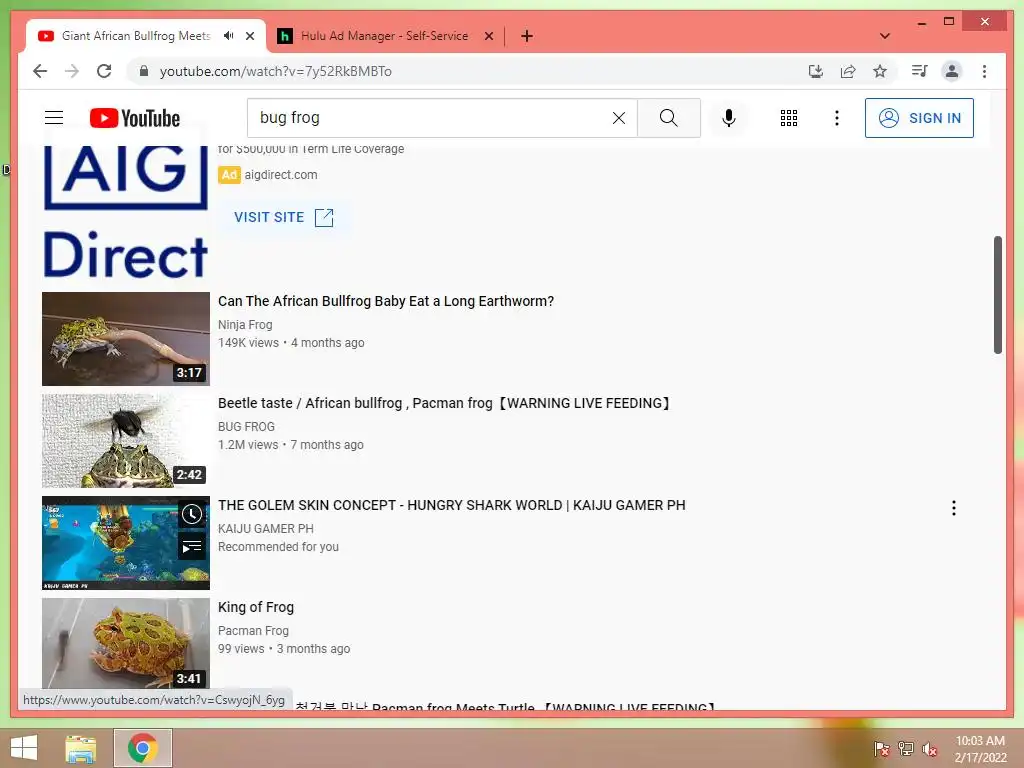This screenshot has height=768, width=1024.
Task: Go to YouTube home via logo
Action: pyautogui.click(x=135, y=118)
